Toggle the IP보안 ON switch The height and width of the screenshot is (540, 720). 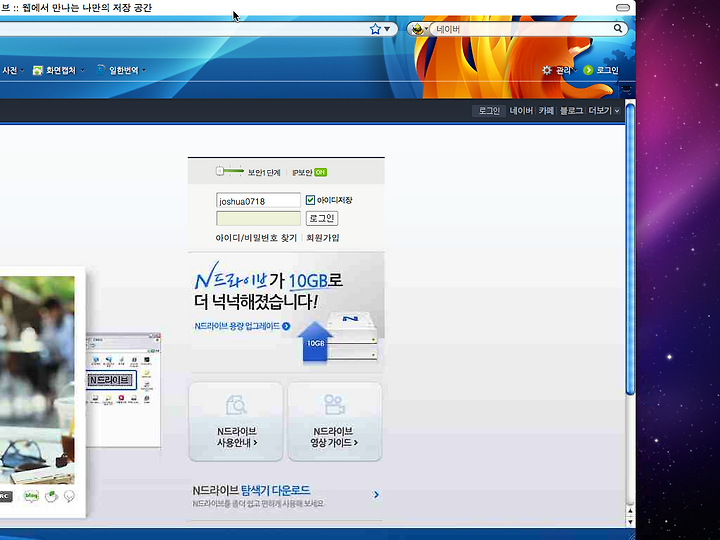pyautogui.click(x=321, y=172)
